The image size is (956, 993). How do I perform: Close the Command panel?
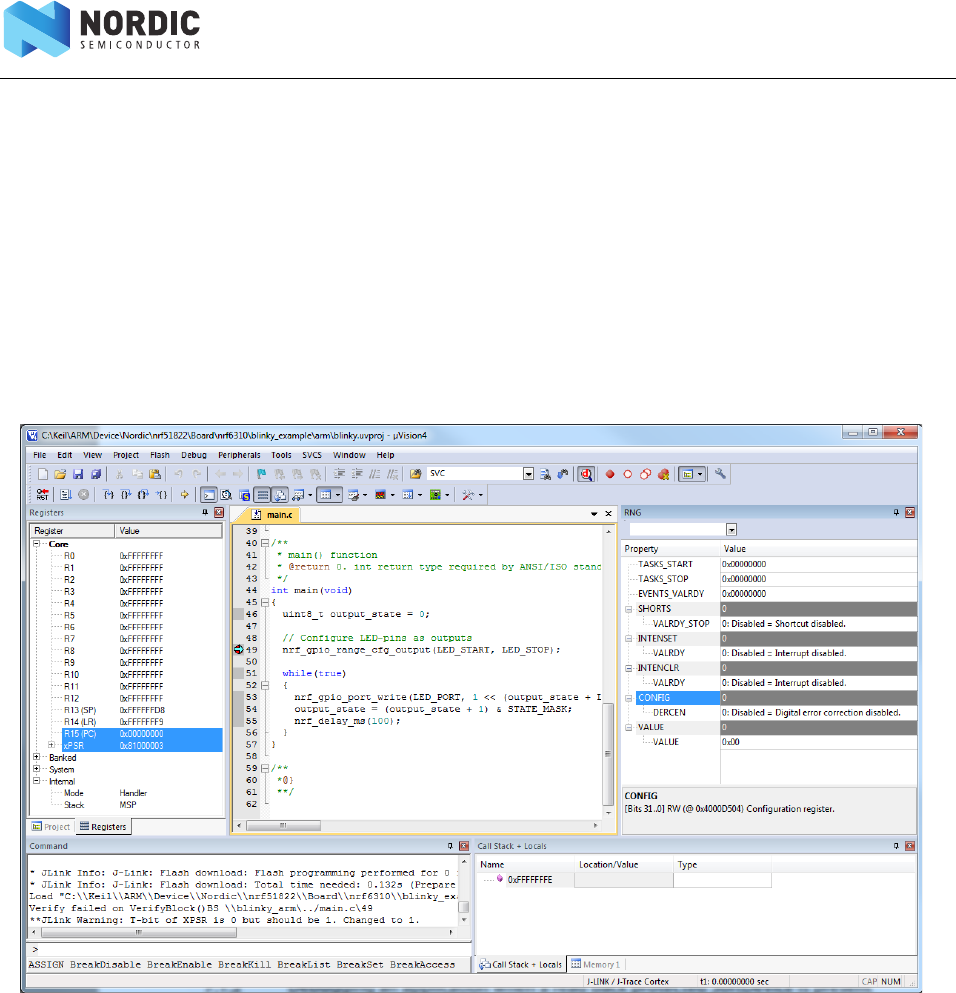[464, 846]
